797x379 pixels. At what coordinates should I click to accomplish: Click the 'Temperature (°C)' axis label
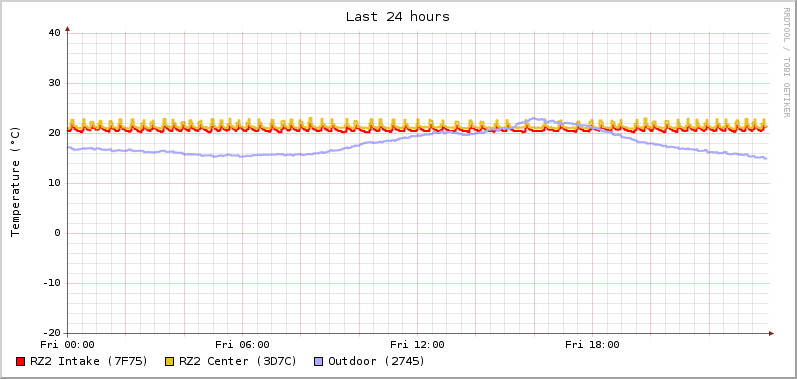(15, 182)
